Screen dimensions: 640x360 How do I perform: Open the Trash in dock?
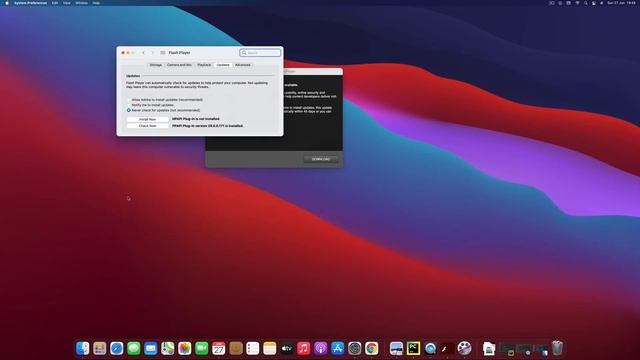coord(557,348)
